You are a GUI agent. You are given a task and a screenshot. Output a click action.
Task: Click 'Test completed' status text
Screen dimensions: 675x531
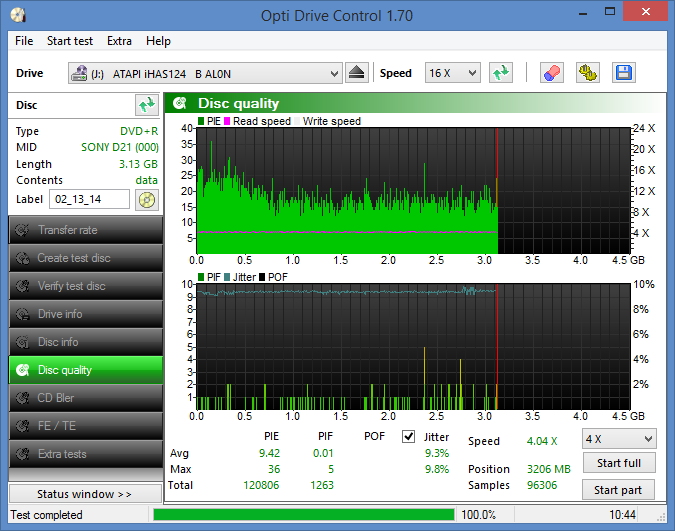tap(46, 515)
